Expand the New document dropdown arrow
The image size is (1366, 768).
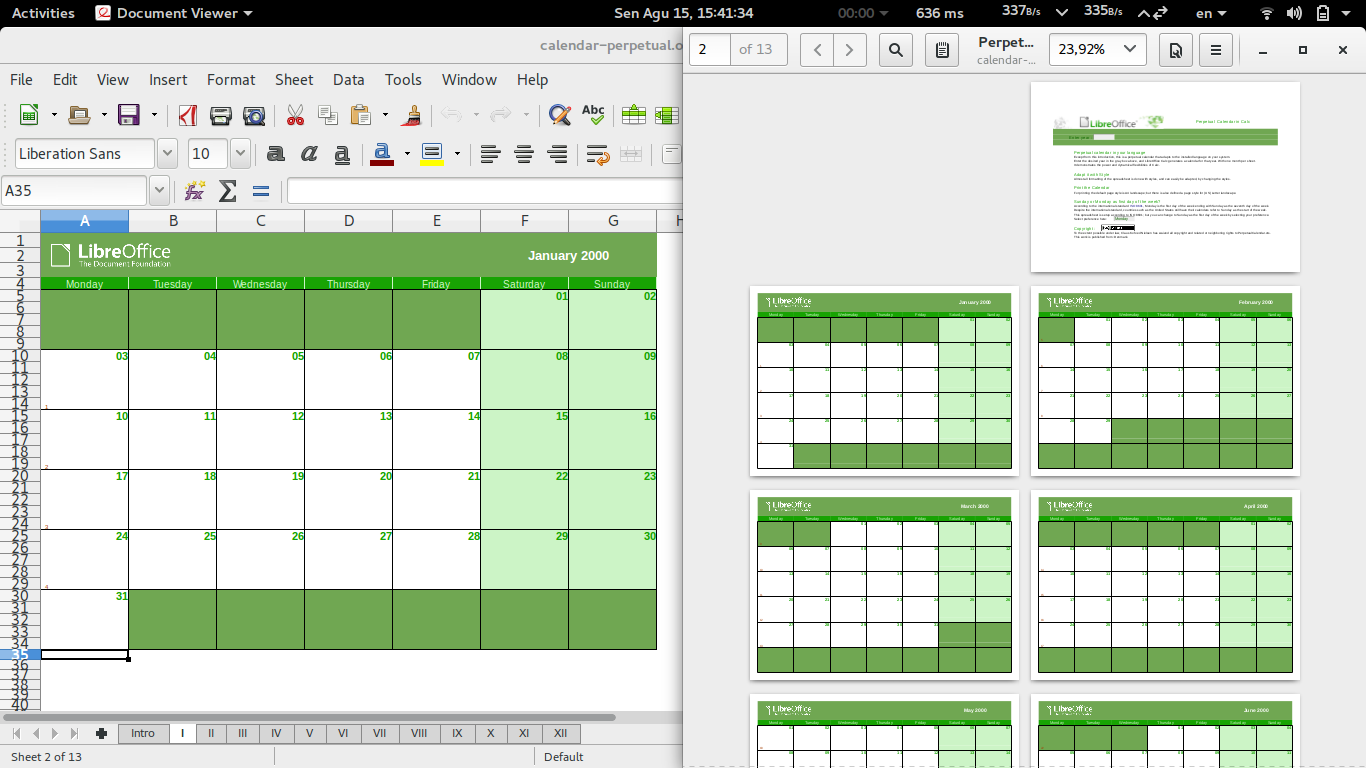pos(53,115)
